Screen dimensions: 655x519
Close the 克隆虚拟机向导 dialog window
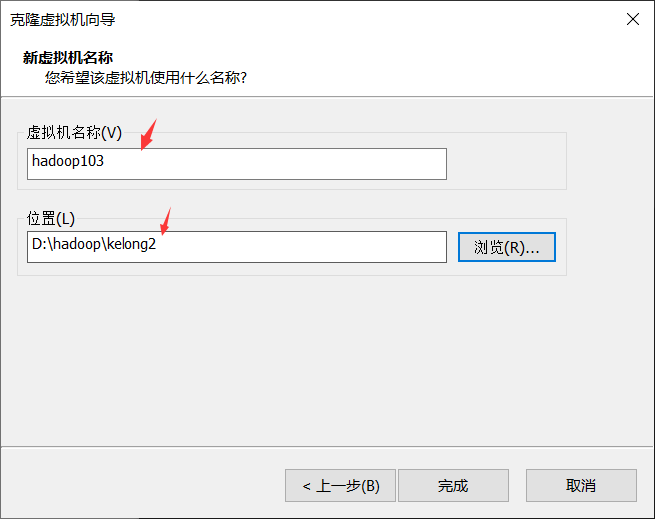633,19
